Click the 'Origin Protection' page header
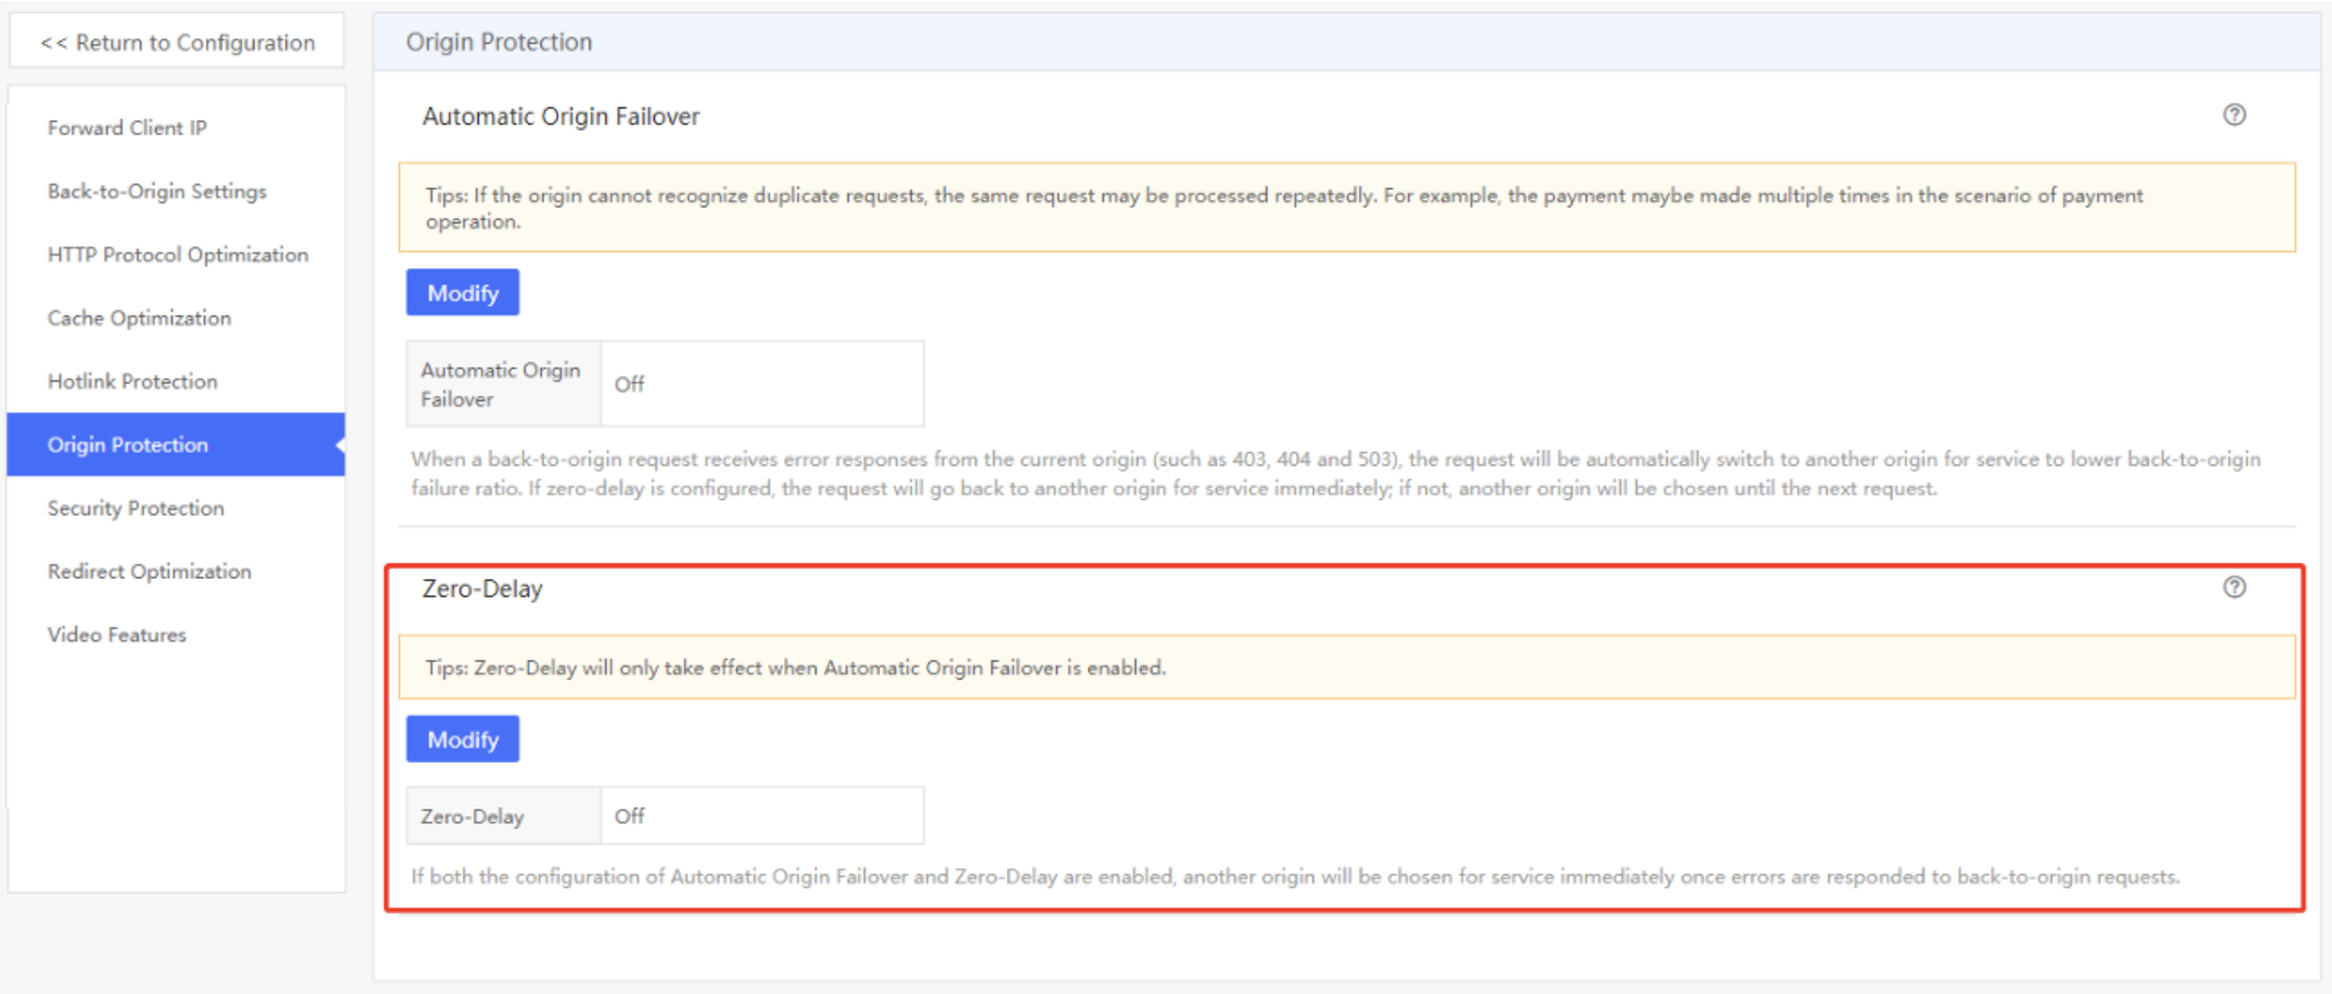This screenshot has height=994, width=2332. 499,42
